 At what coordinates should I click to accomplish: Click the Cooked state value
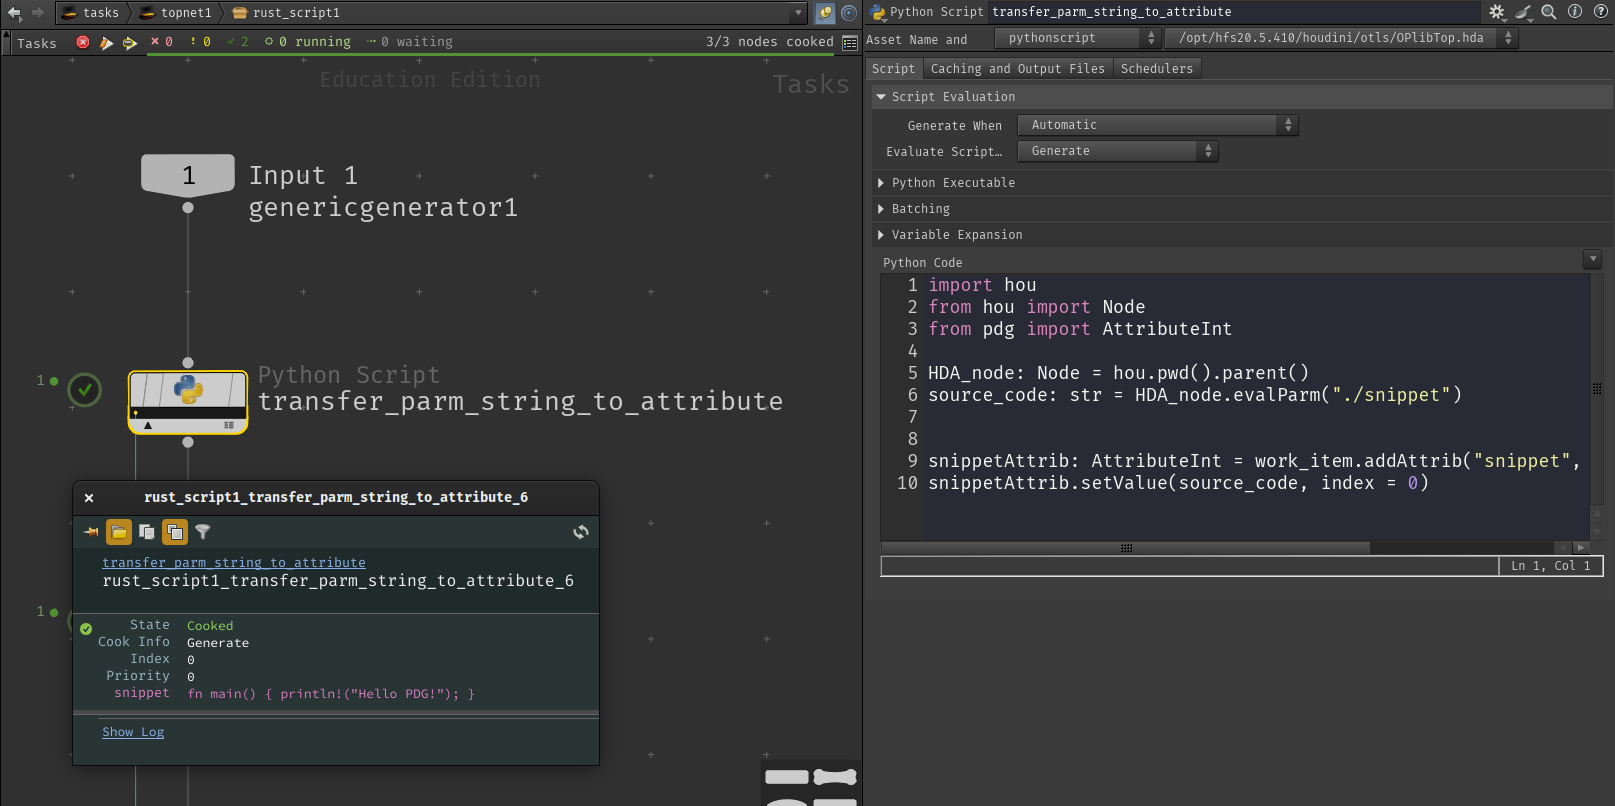(210, 626)
